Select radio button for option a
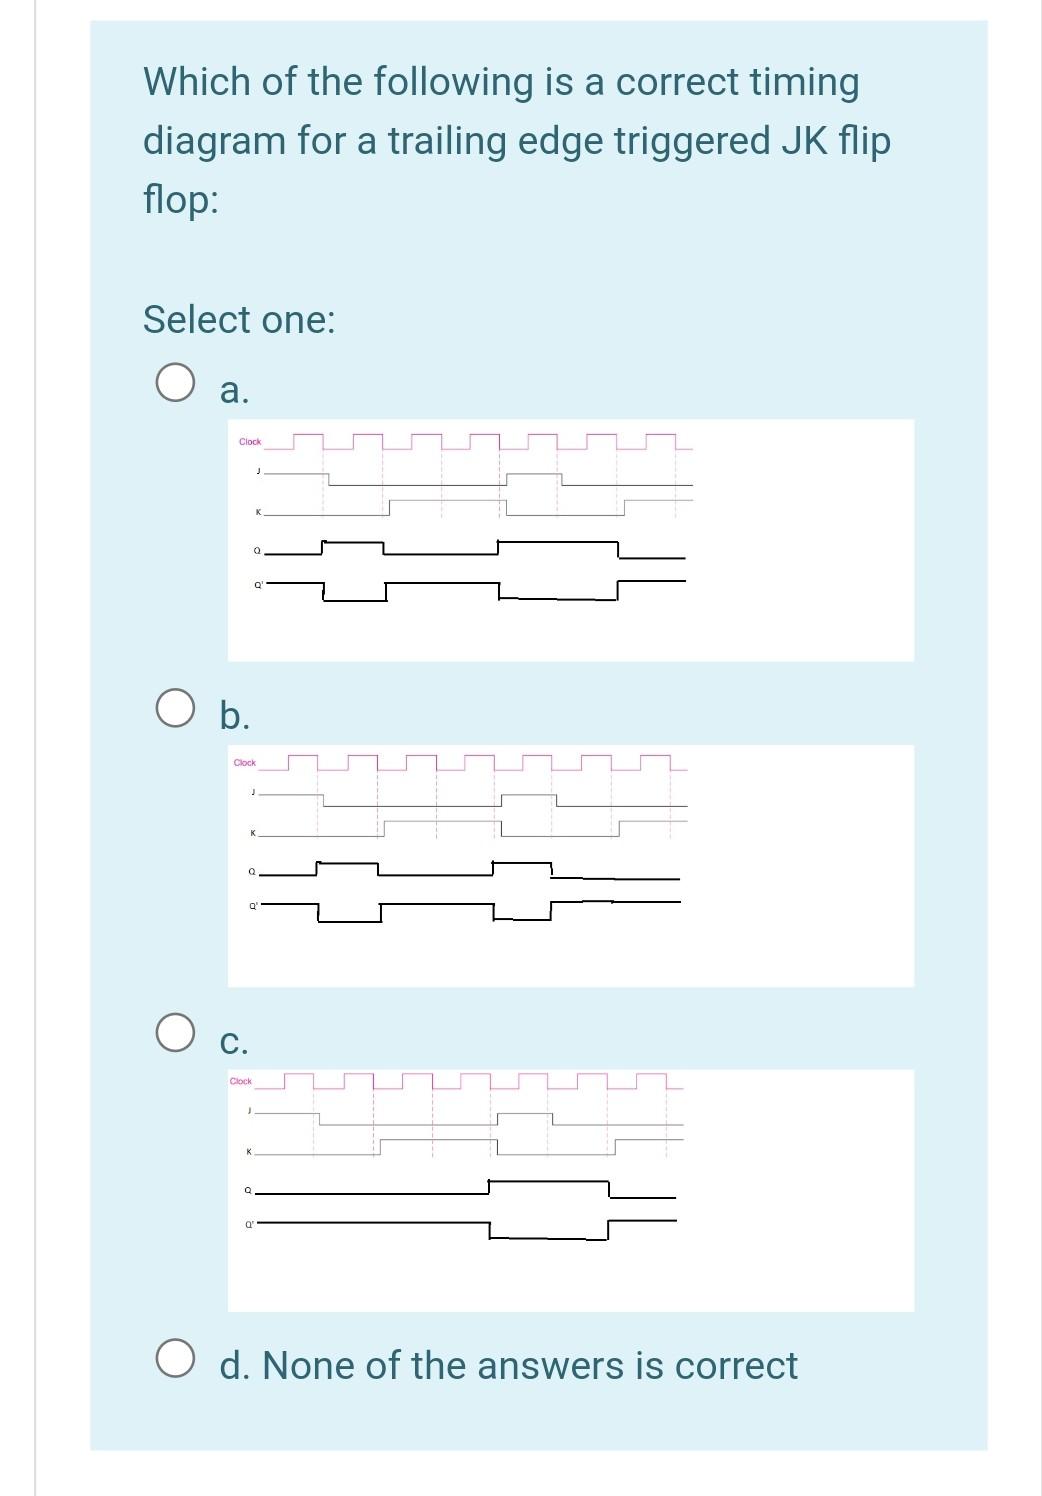The height and width of the screenshot is (1496, 1042). [x=174, y=383]
